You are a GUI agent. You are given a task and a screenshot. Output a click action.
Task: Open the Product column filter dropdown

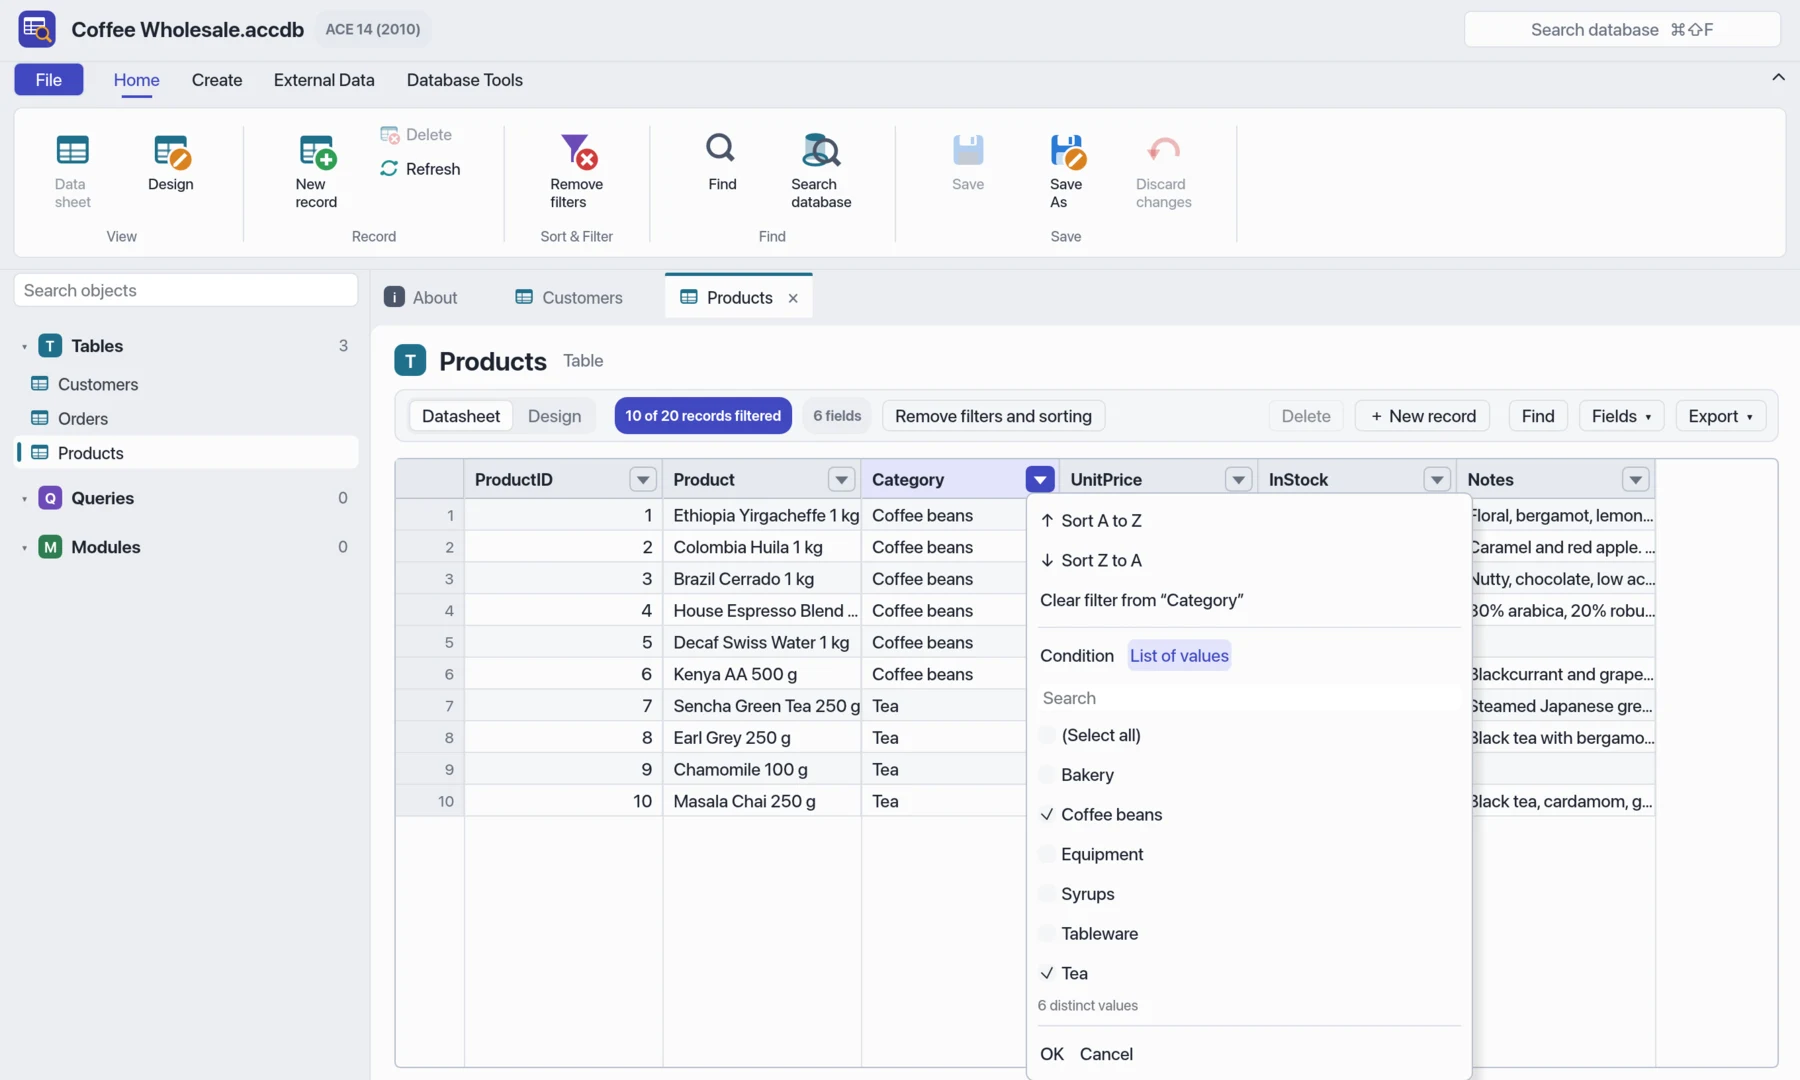842,480
